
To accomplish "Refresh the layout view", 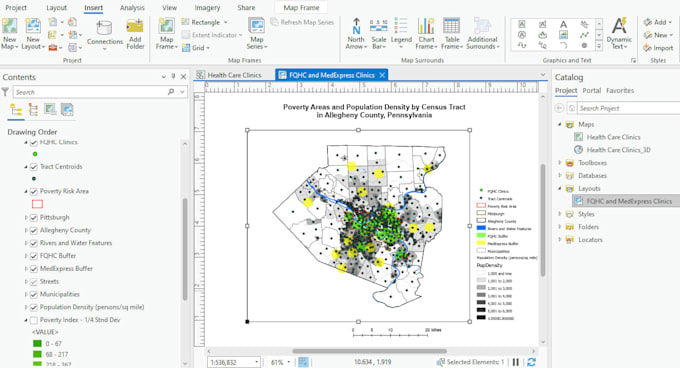I will (531, 362).
